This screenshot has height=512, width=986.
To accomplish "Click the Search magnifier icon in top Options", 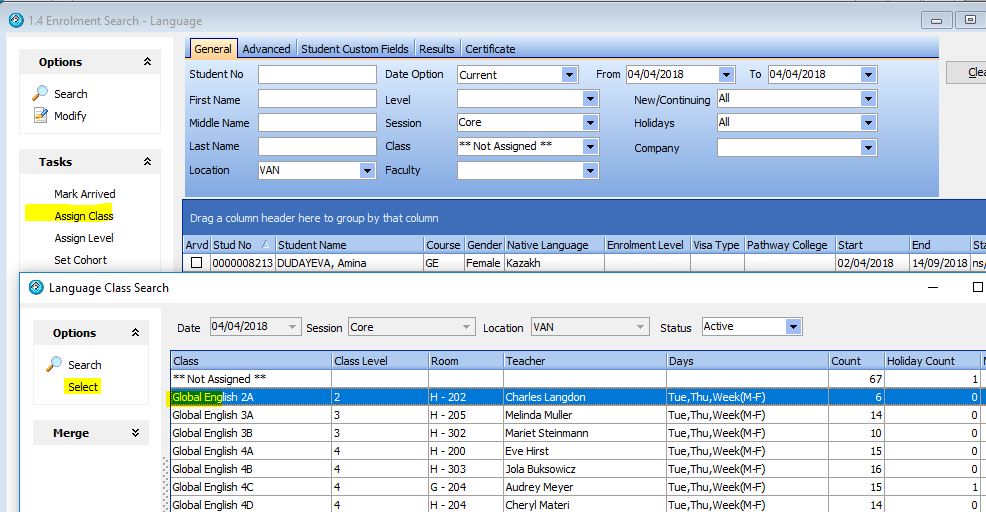I will 40,93.
